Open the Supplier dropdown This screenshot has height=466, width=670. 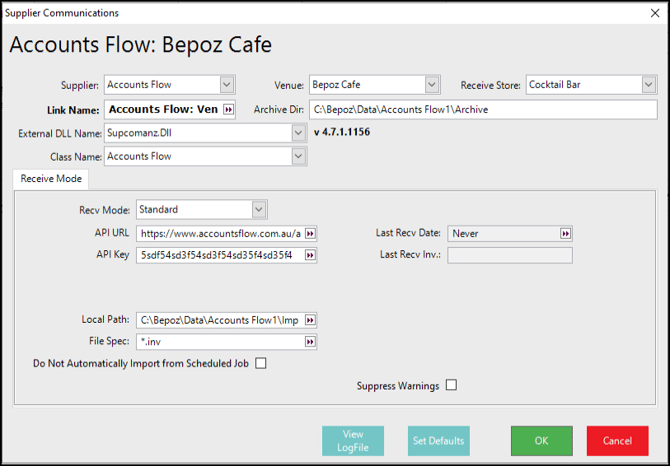click(227, 85)
